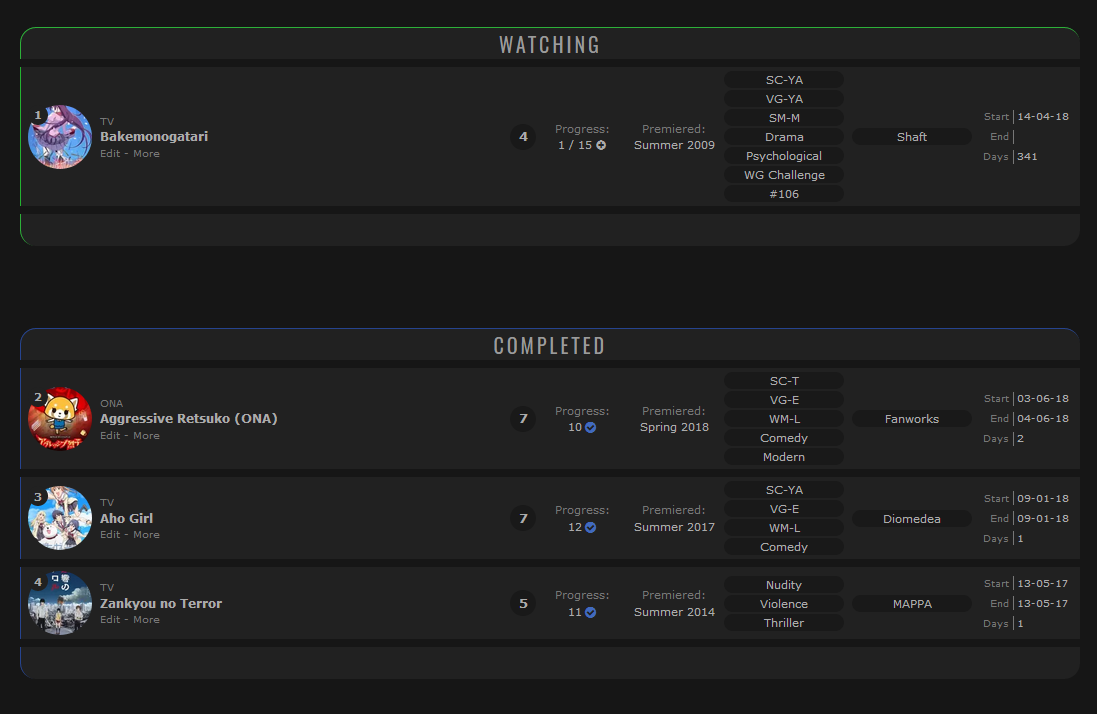1097x714 pixels.
Task: Click the Aggressive Retsuko score 7 badge
Action: [523, 419]
